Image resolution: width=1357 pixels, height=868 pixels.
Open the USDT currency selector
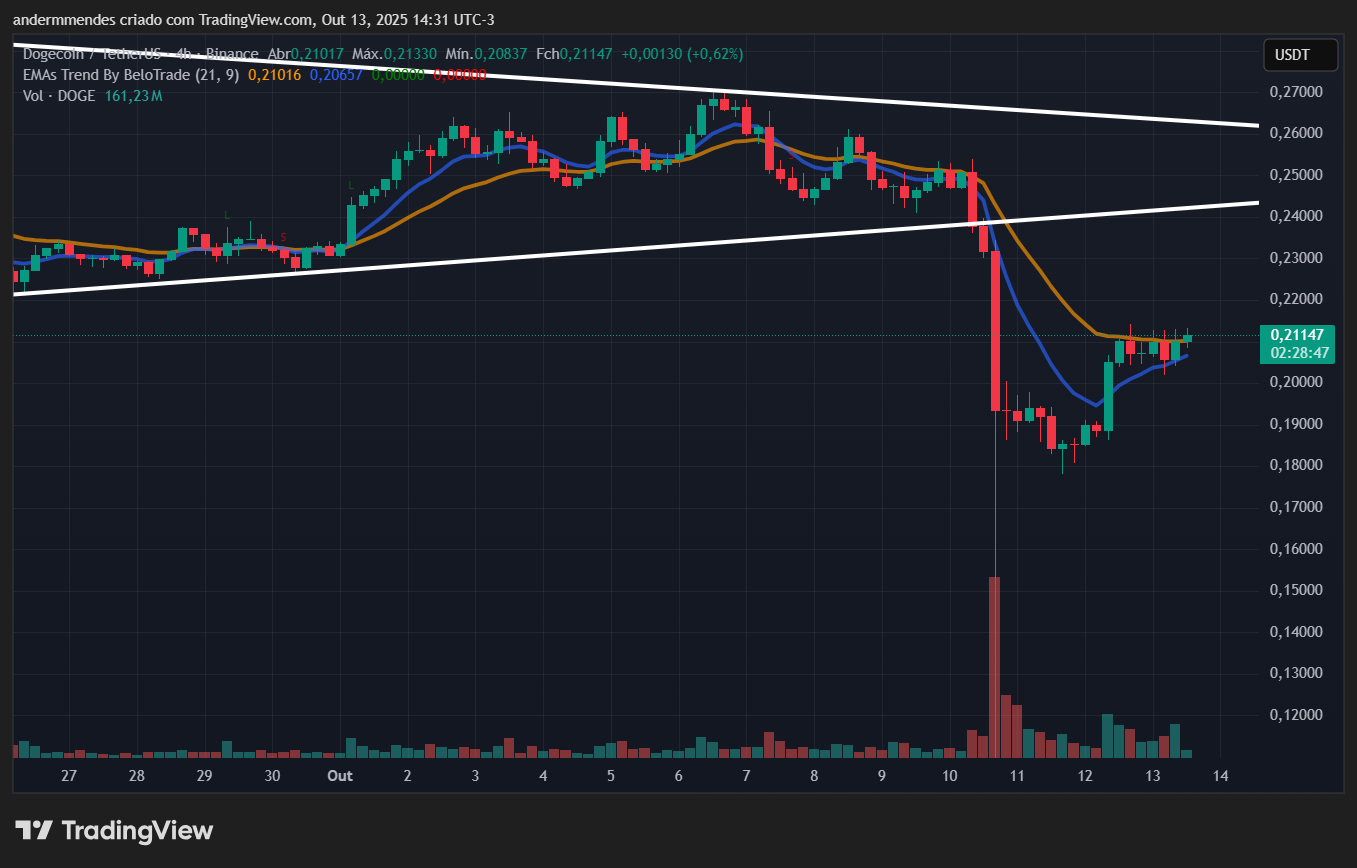1300,55
